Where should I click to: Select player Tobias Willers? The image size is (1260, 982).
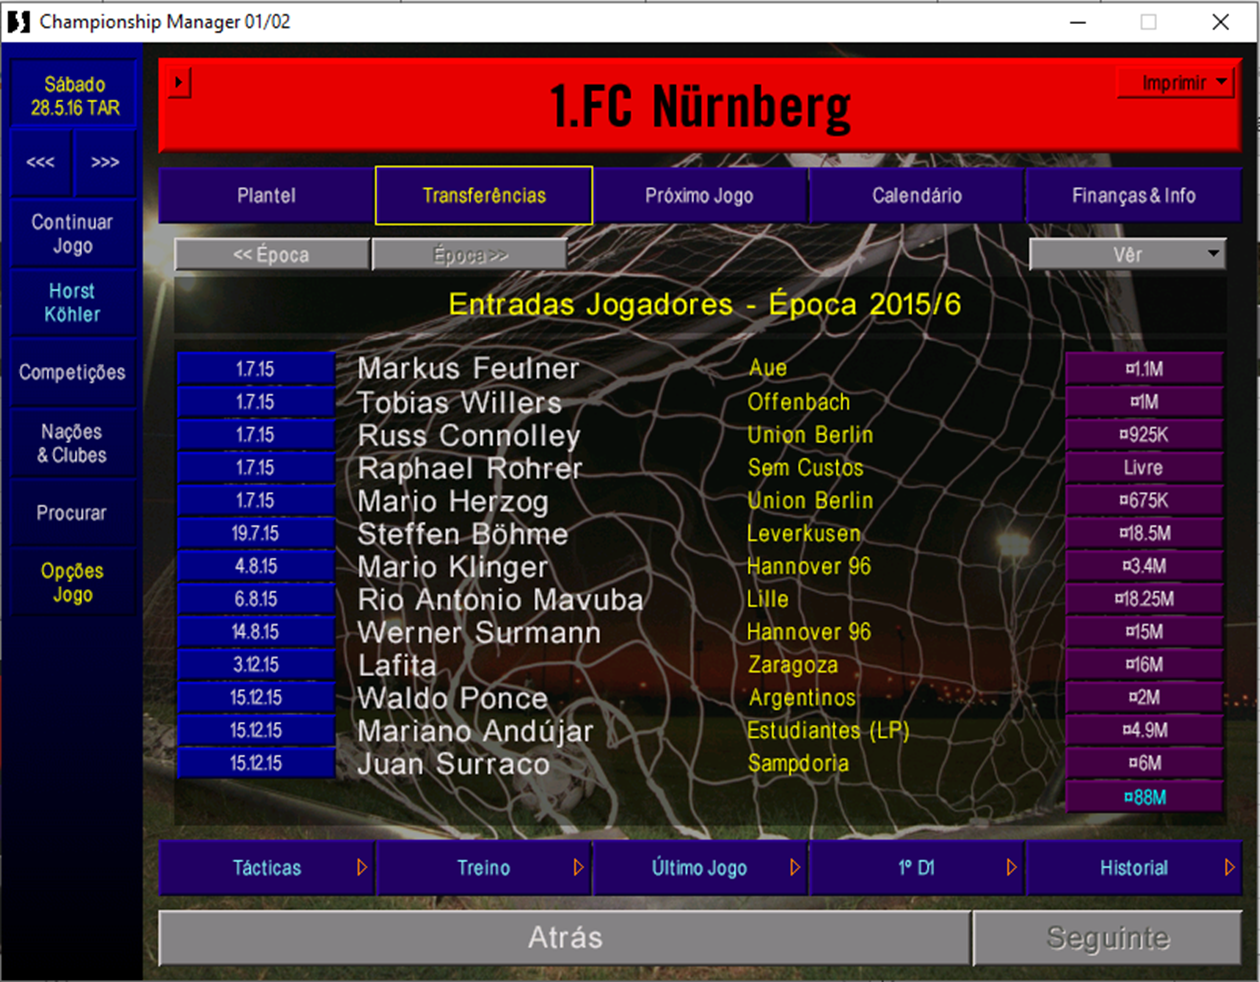[460, 402]
